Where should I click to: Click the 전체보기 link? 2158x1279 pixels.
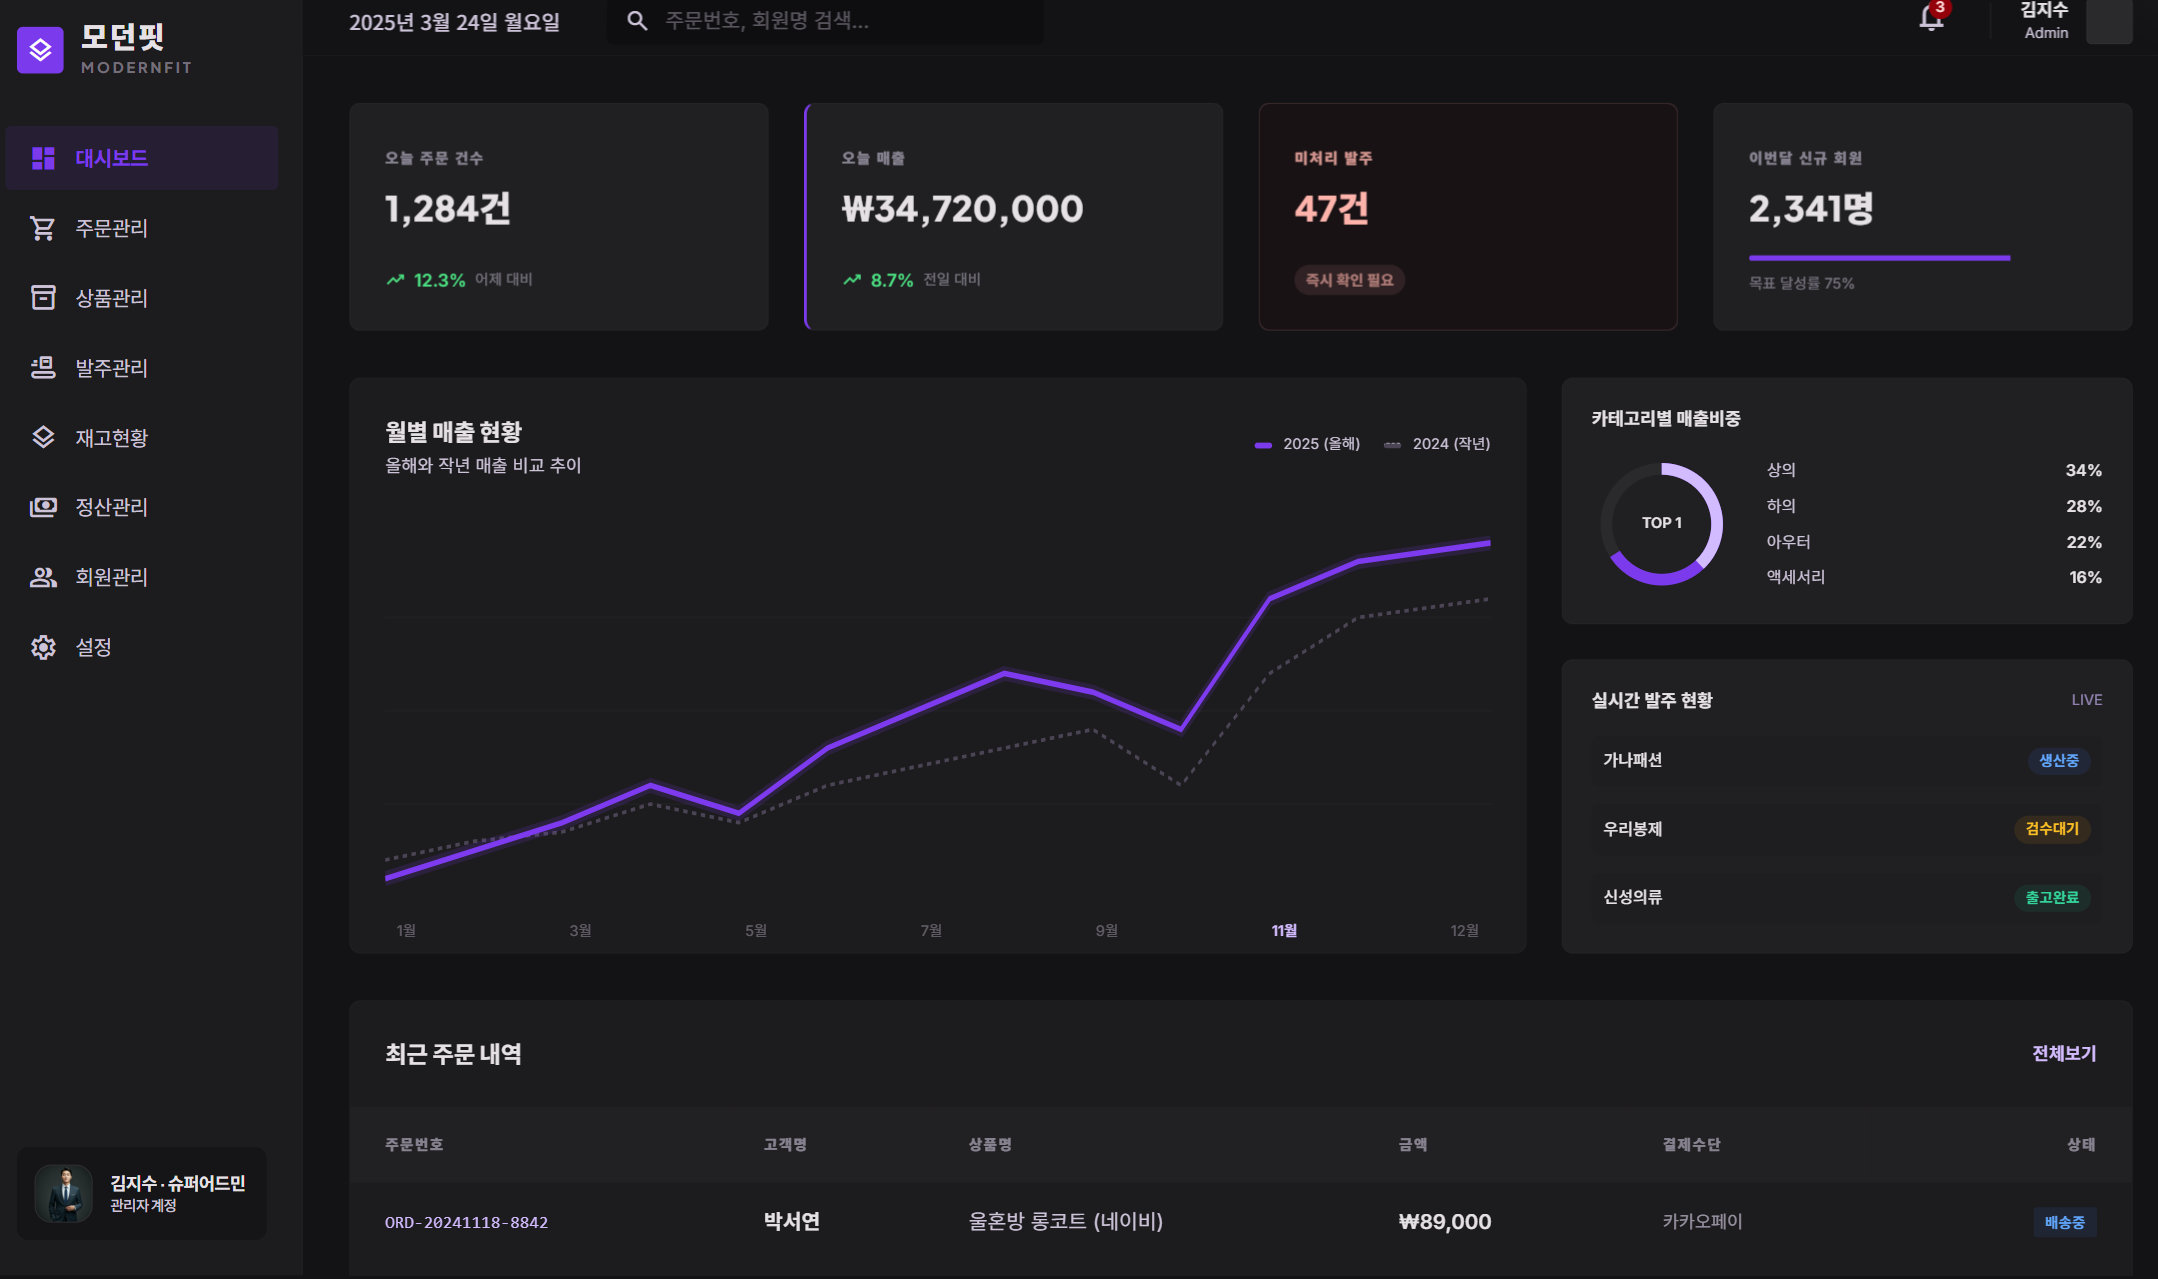tap(2063, 1053)
